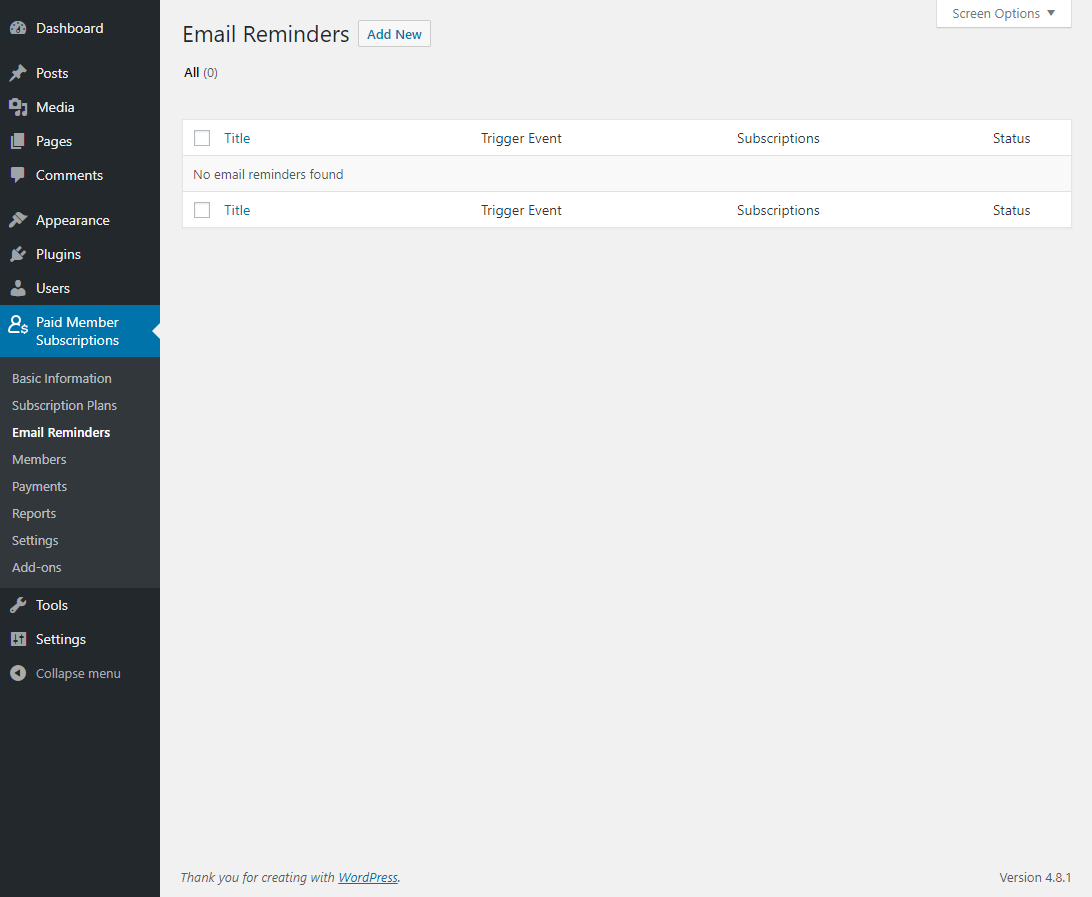This screenshot has width=1092, height=897.
Task: Tick the select-all checkbox in table header
Action: point(202,138)
